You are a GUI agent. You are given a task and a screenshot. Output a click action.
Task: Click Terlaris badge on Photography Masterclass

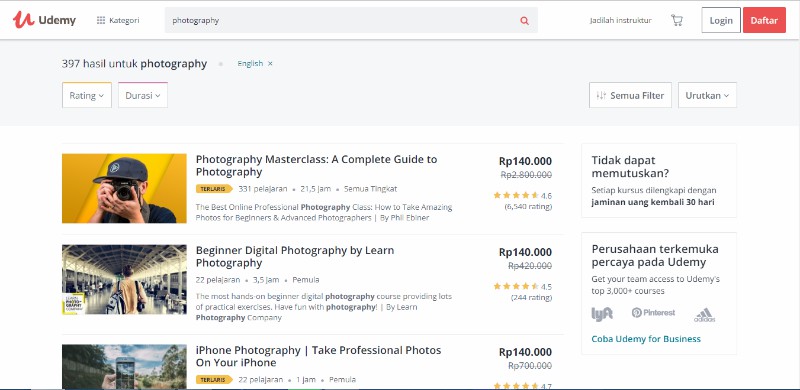(x=214, y=189)
